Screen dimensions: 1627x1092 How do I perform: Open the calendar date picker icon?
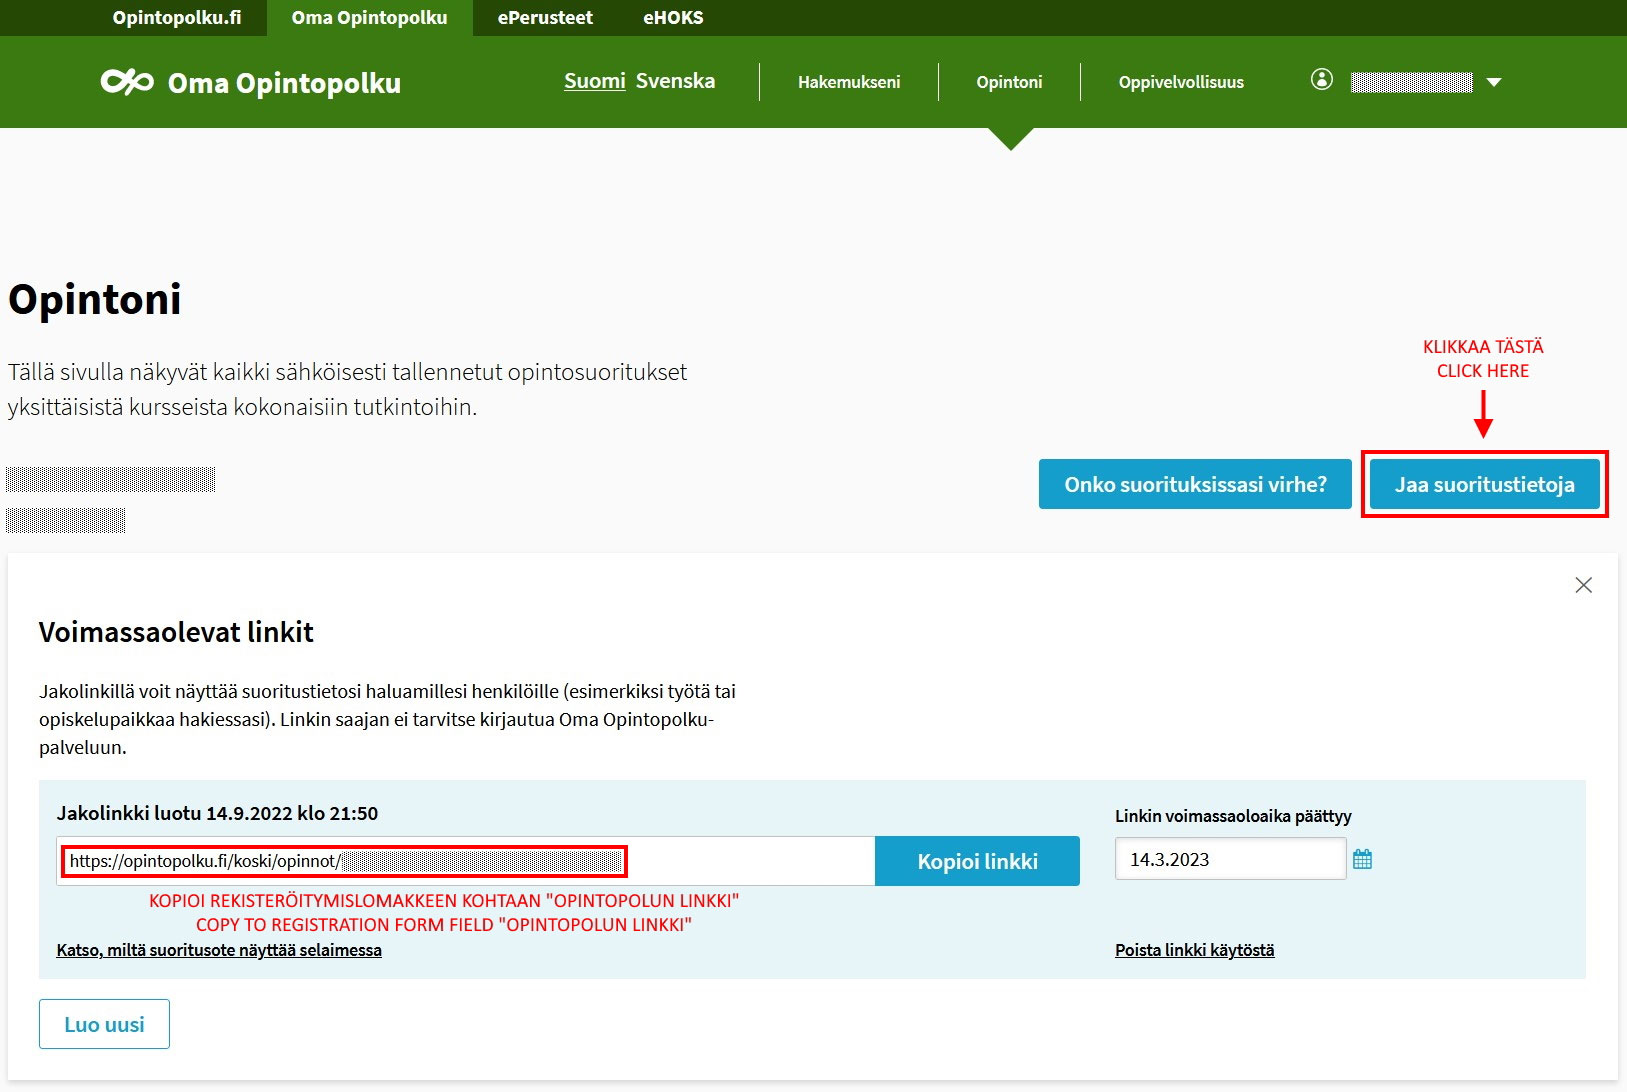click(x=1362, y=859)
